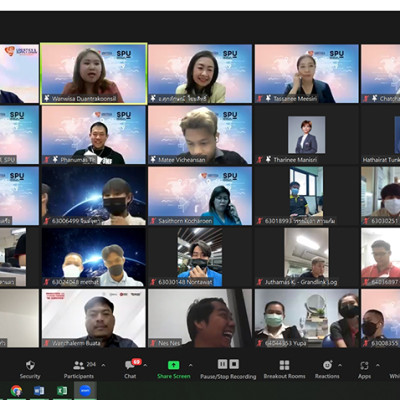
Task: Click the name label Tharinee Manisri
Action: coord(295,160)
